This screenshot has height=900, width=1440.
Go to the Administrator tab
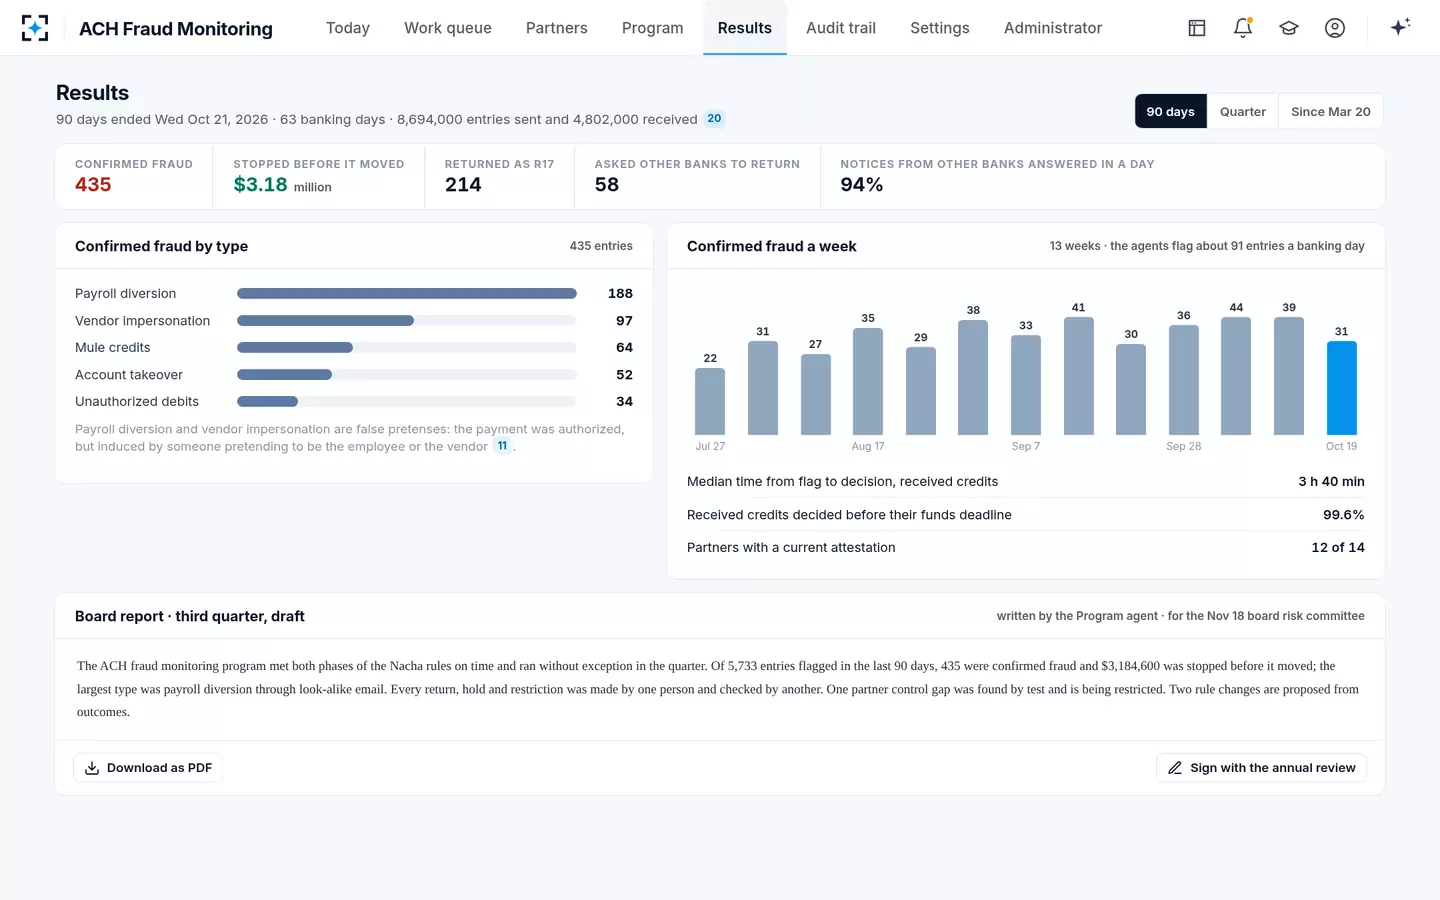tap(1053, 28)
